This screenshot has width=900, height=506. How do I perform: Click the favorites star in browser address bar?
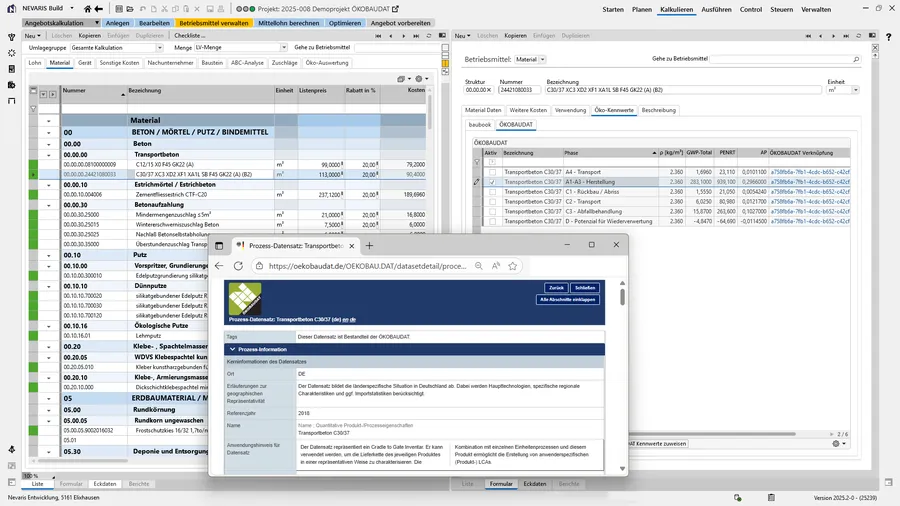tap(513, 266)
